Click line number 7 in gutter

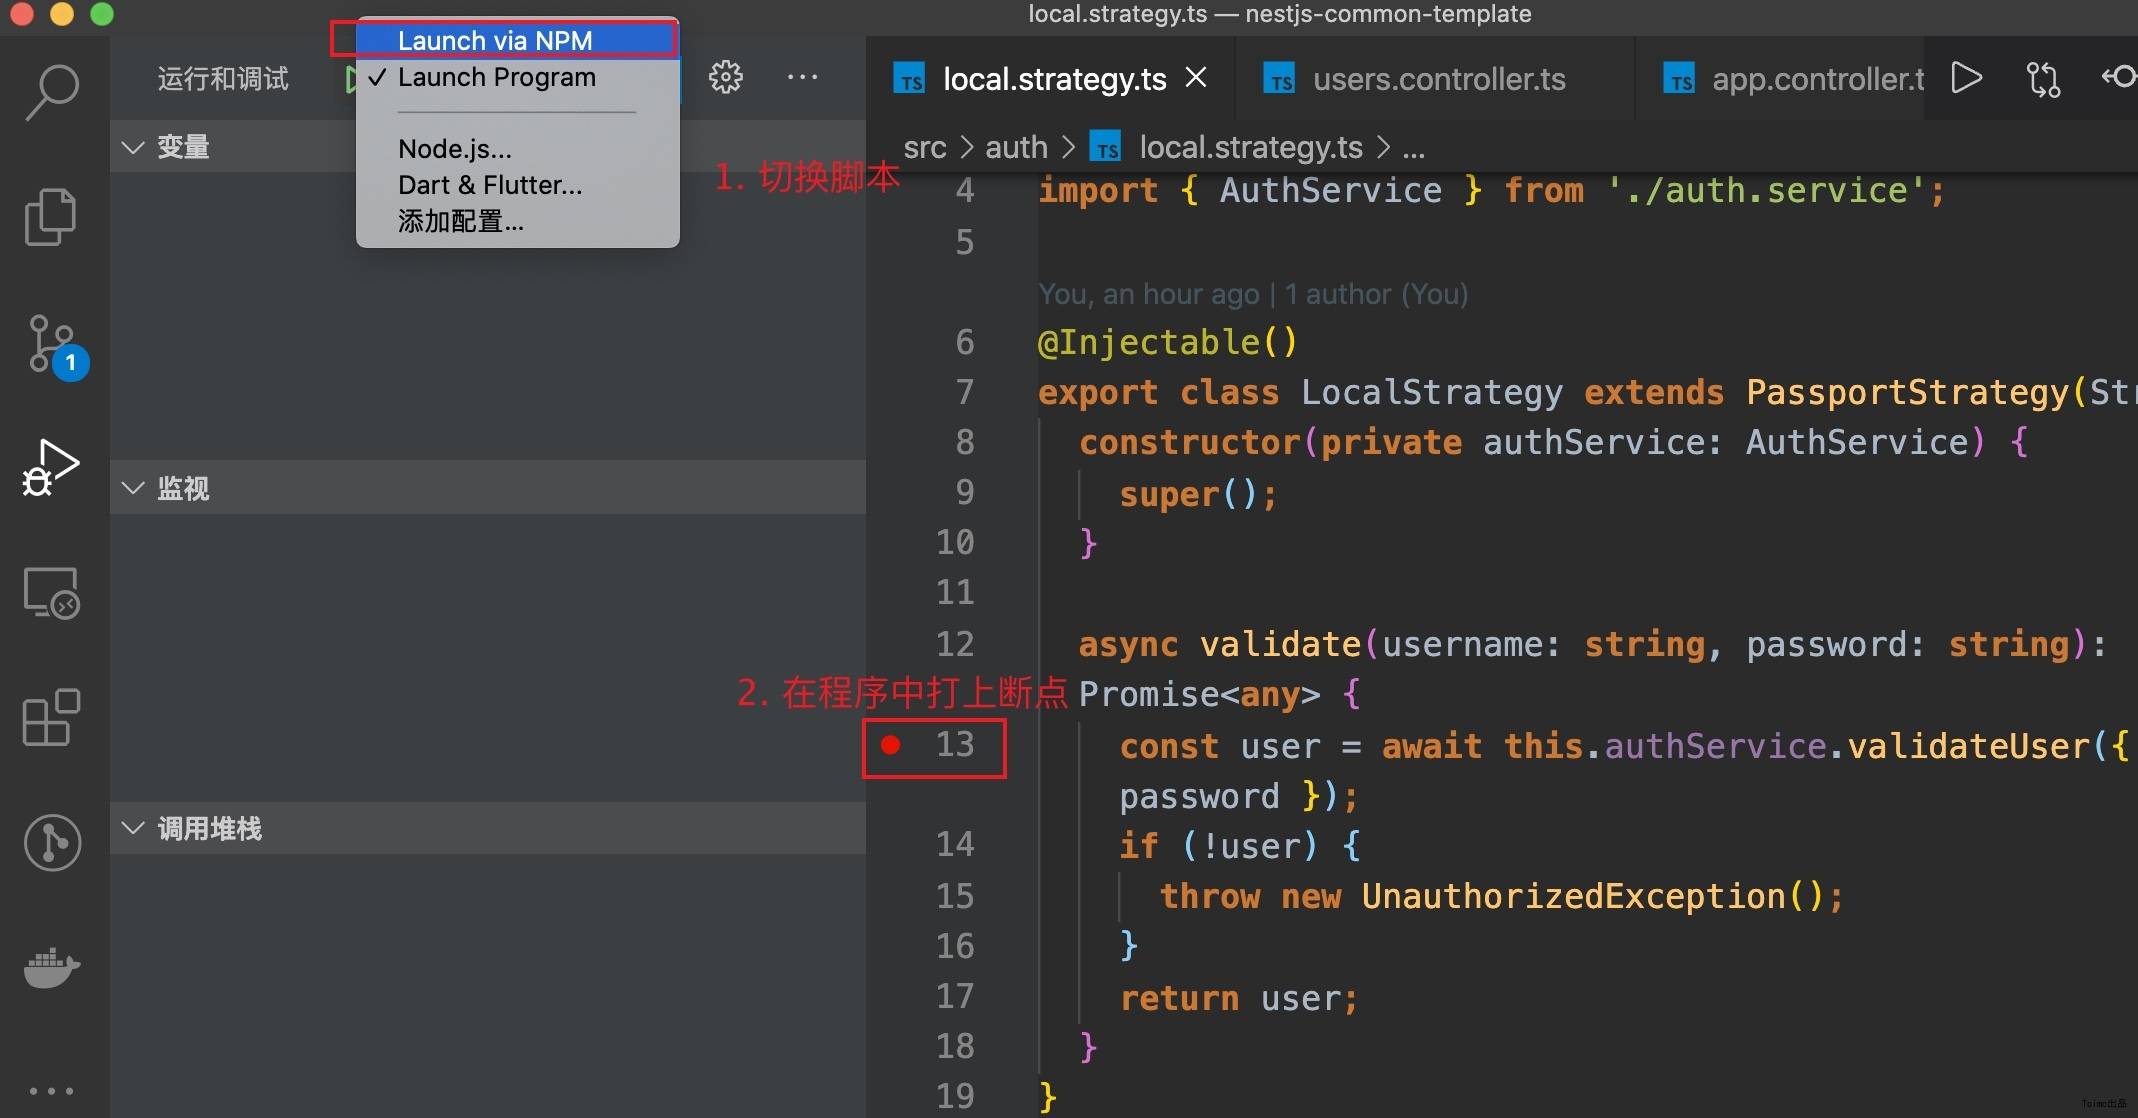[964, 392]
